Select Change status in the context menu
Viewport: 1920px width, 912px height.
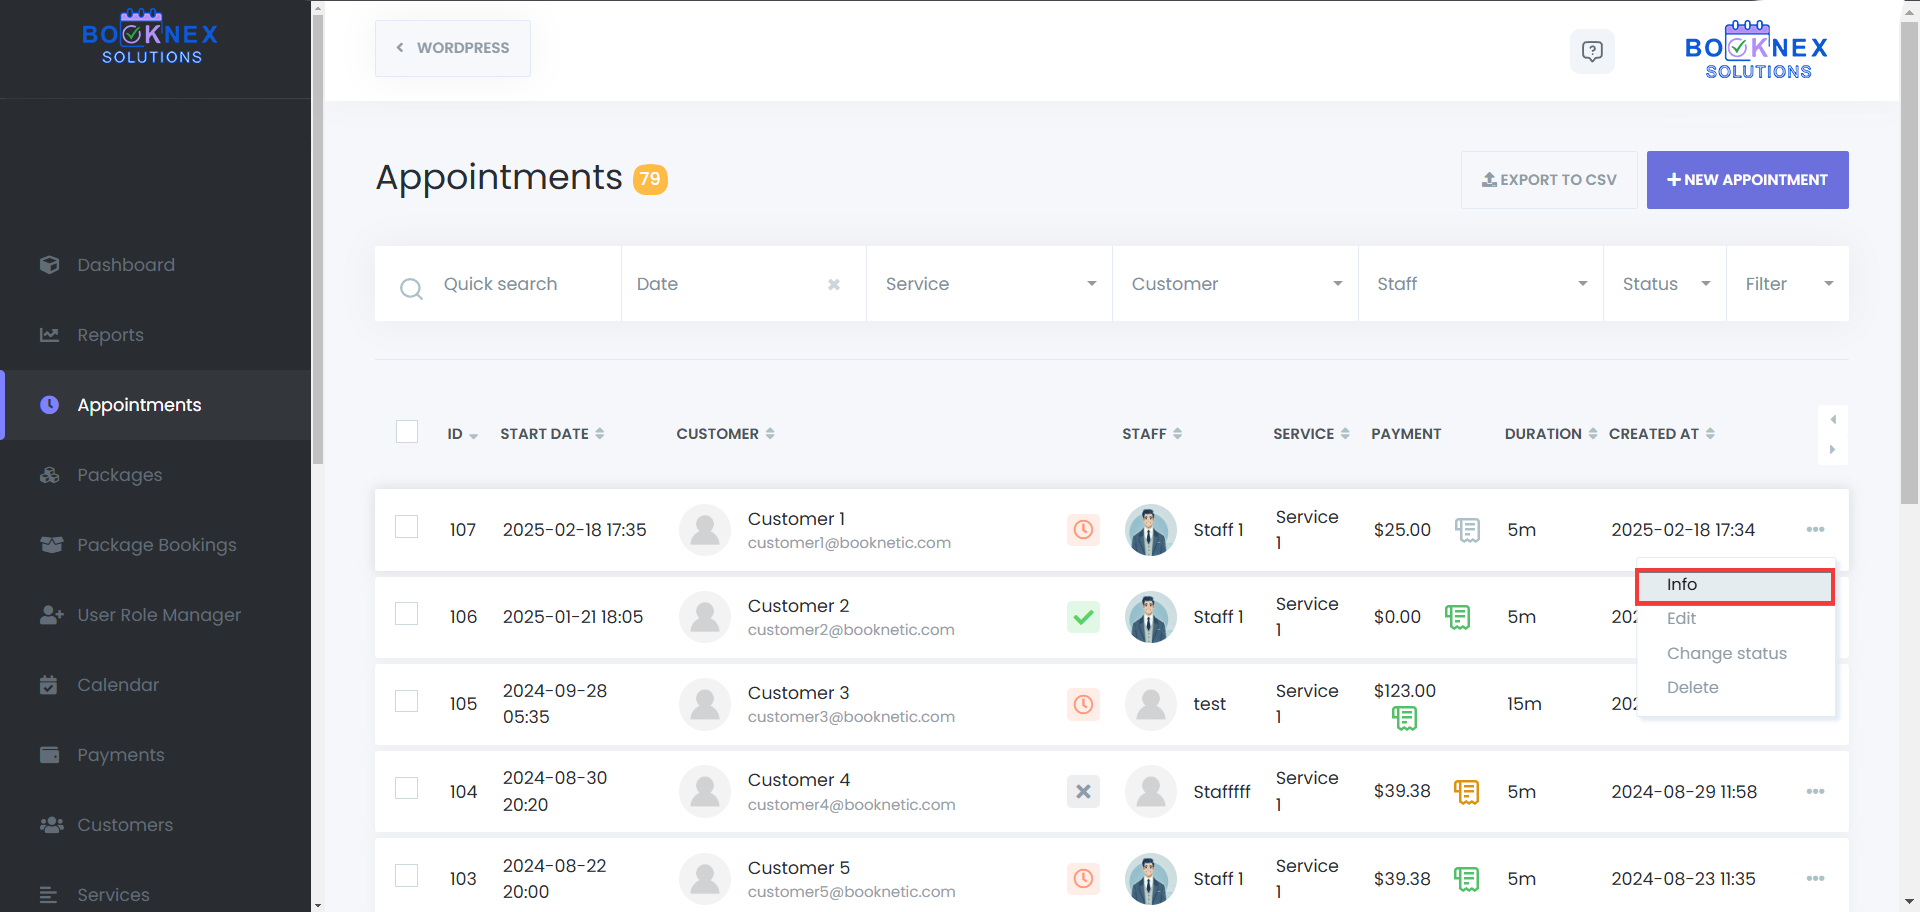click(x=1726, y=653)
